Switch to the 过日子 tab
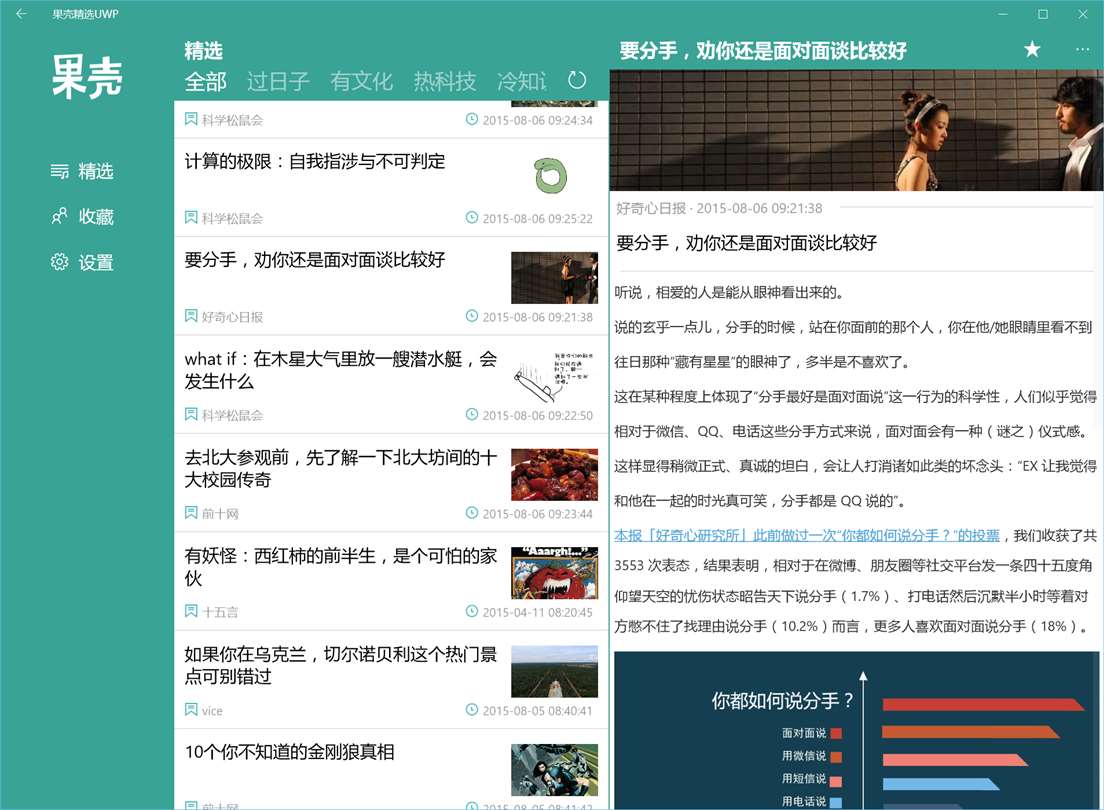 pos(278,82)
